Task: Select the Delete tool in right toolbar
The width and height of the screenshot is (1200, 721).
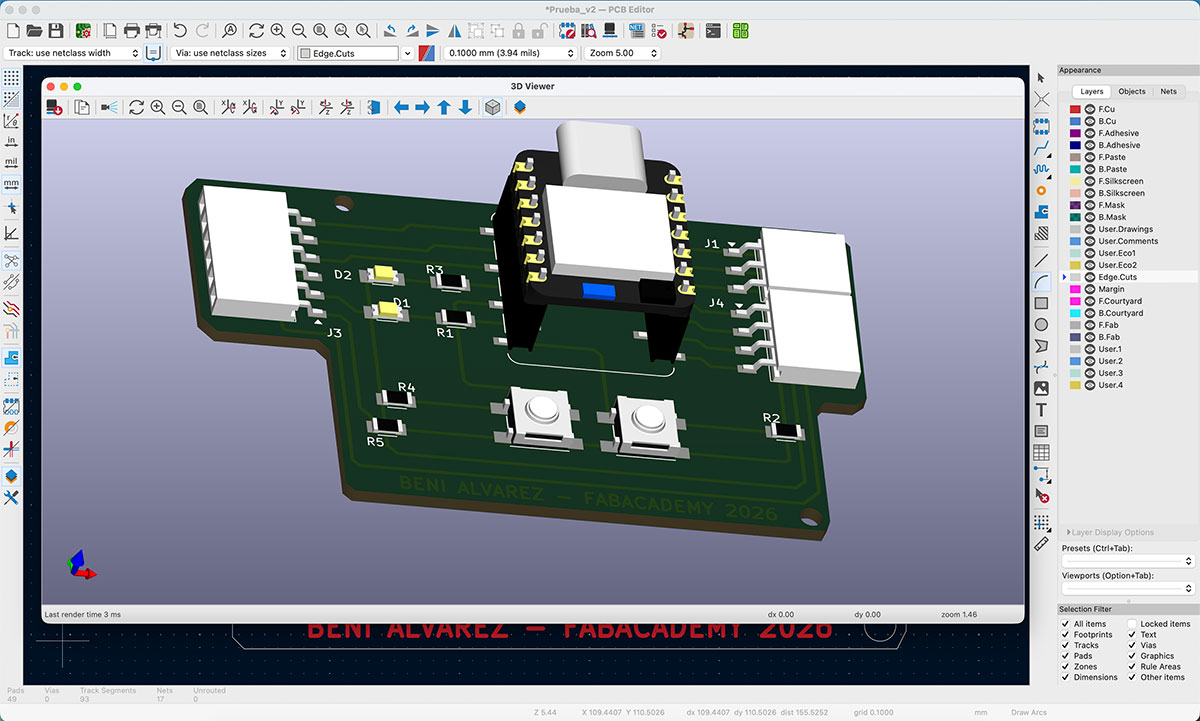Action: click(x=1041, y=496)
